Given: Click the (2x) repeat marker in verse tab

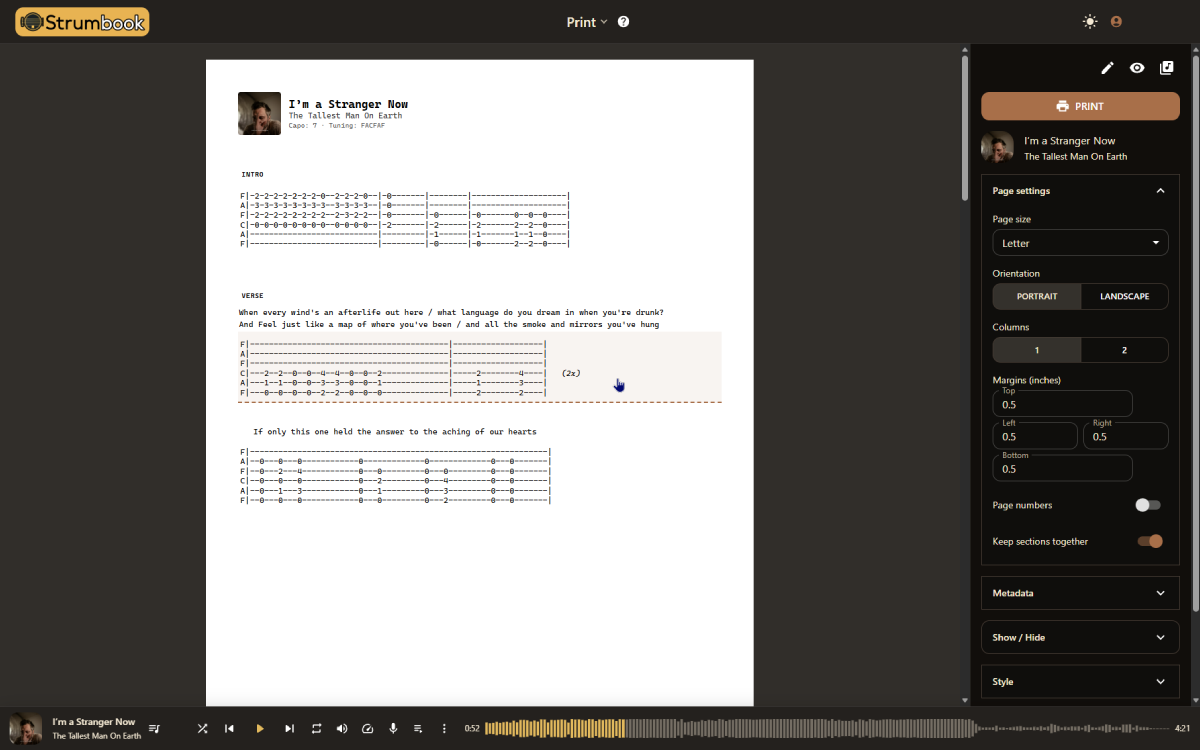Looking at the screenshot, I should (x=571, y=373).
